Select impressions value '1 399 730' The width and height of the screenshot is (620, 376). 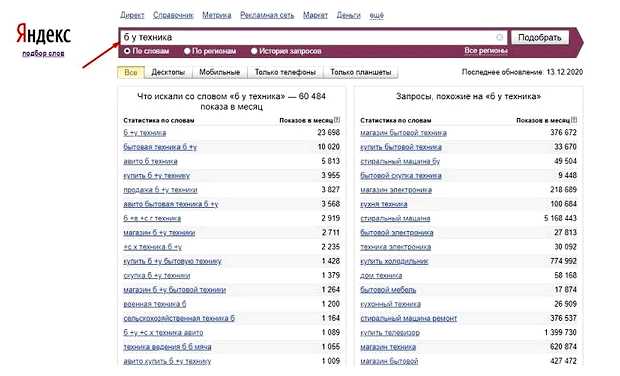560,333
